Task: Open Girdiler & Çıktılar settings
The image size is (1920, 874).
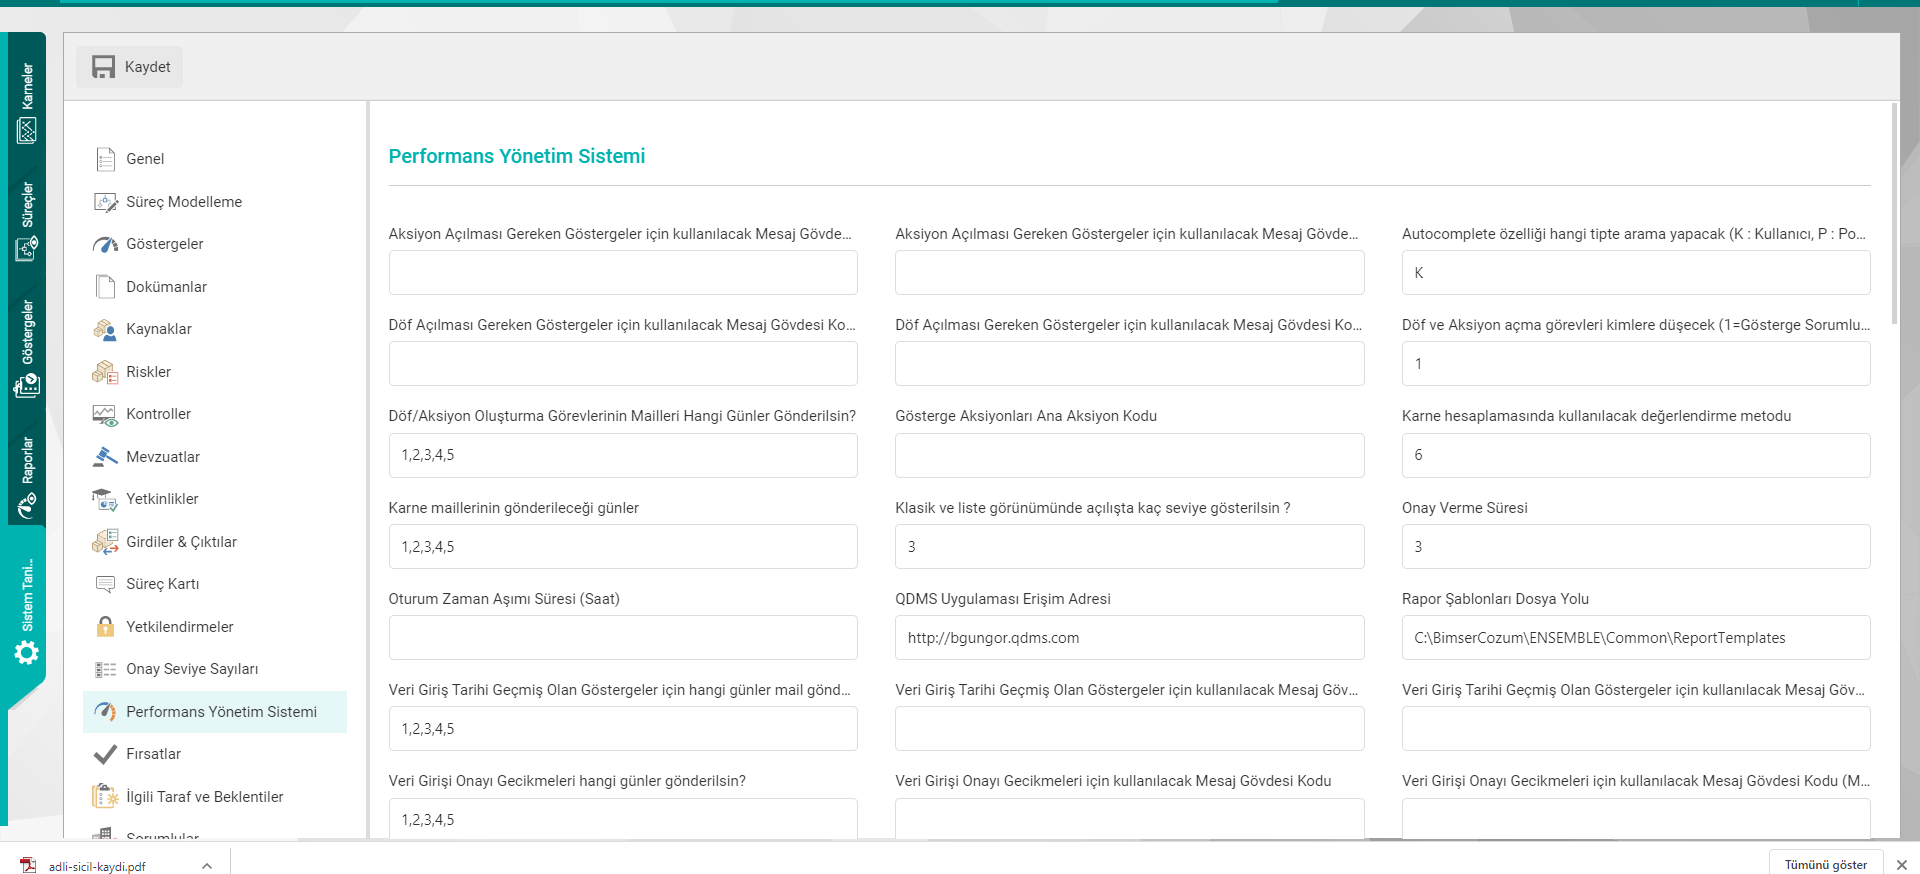Action: coord(181,542)
